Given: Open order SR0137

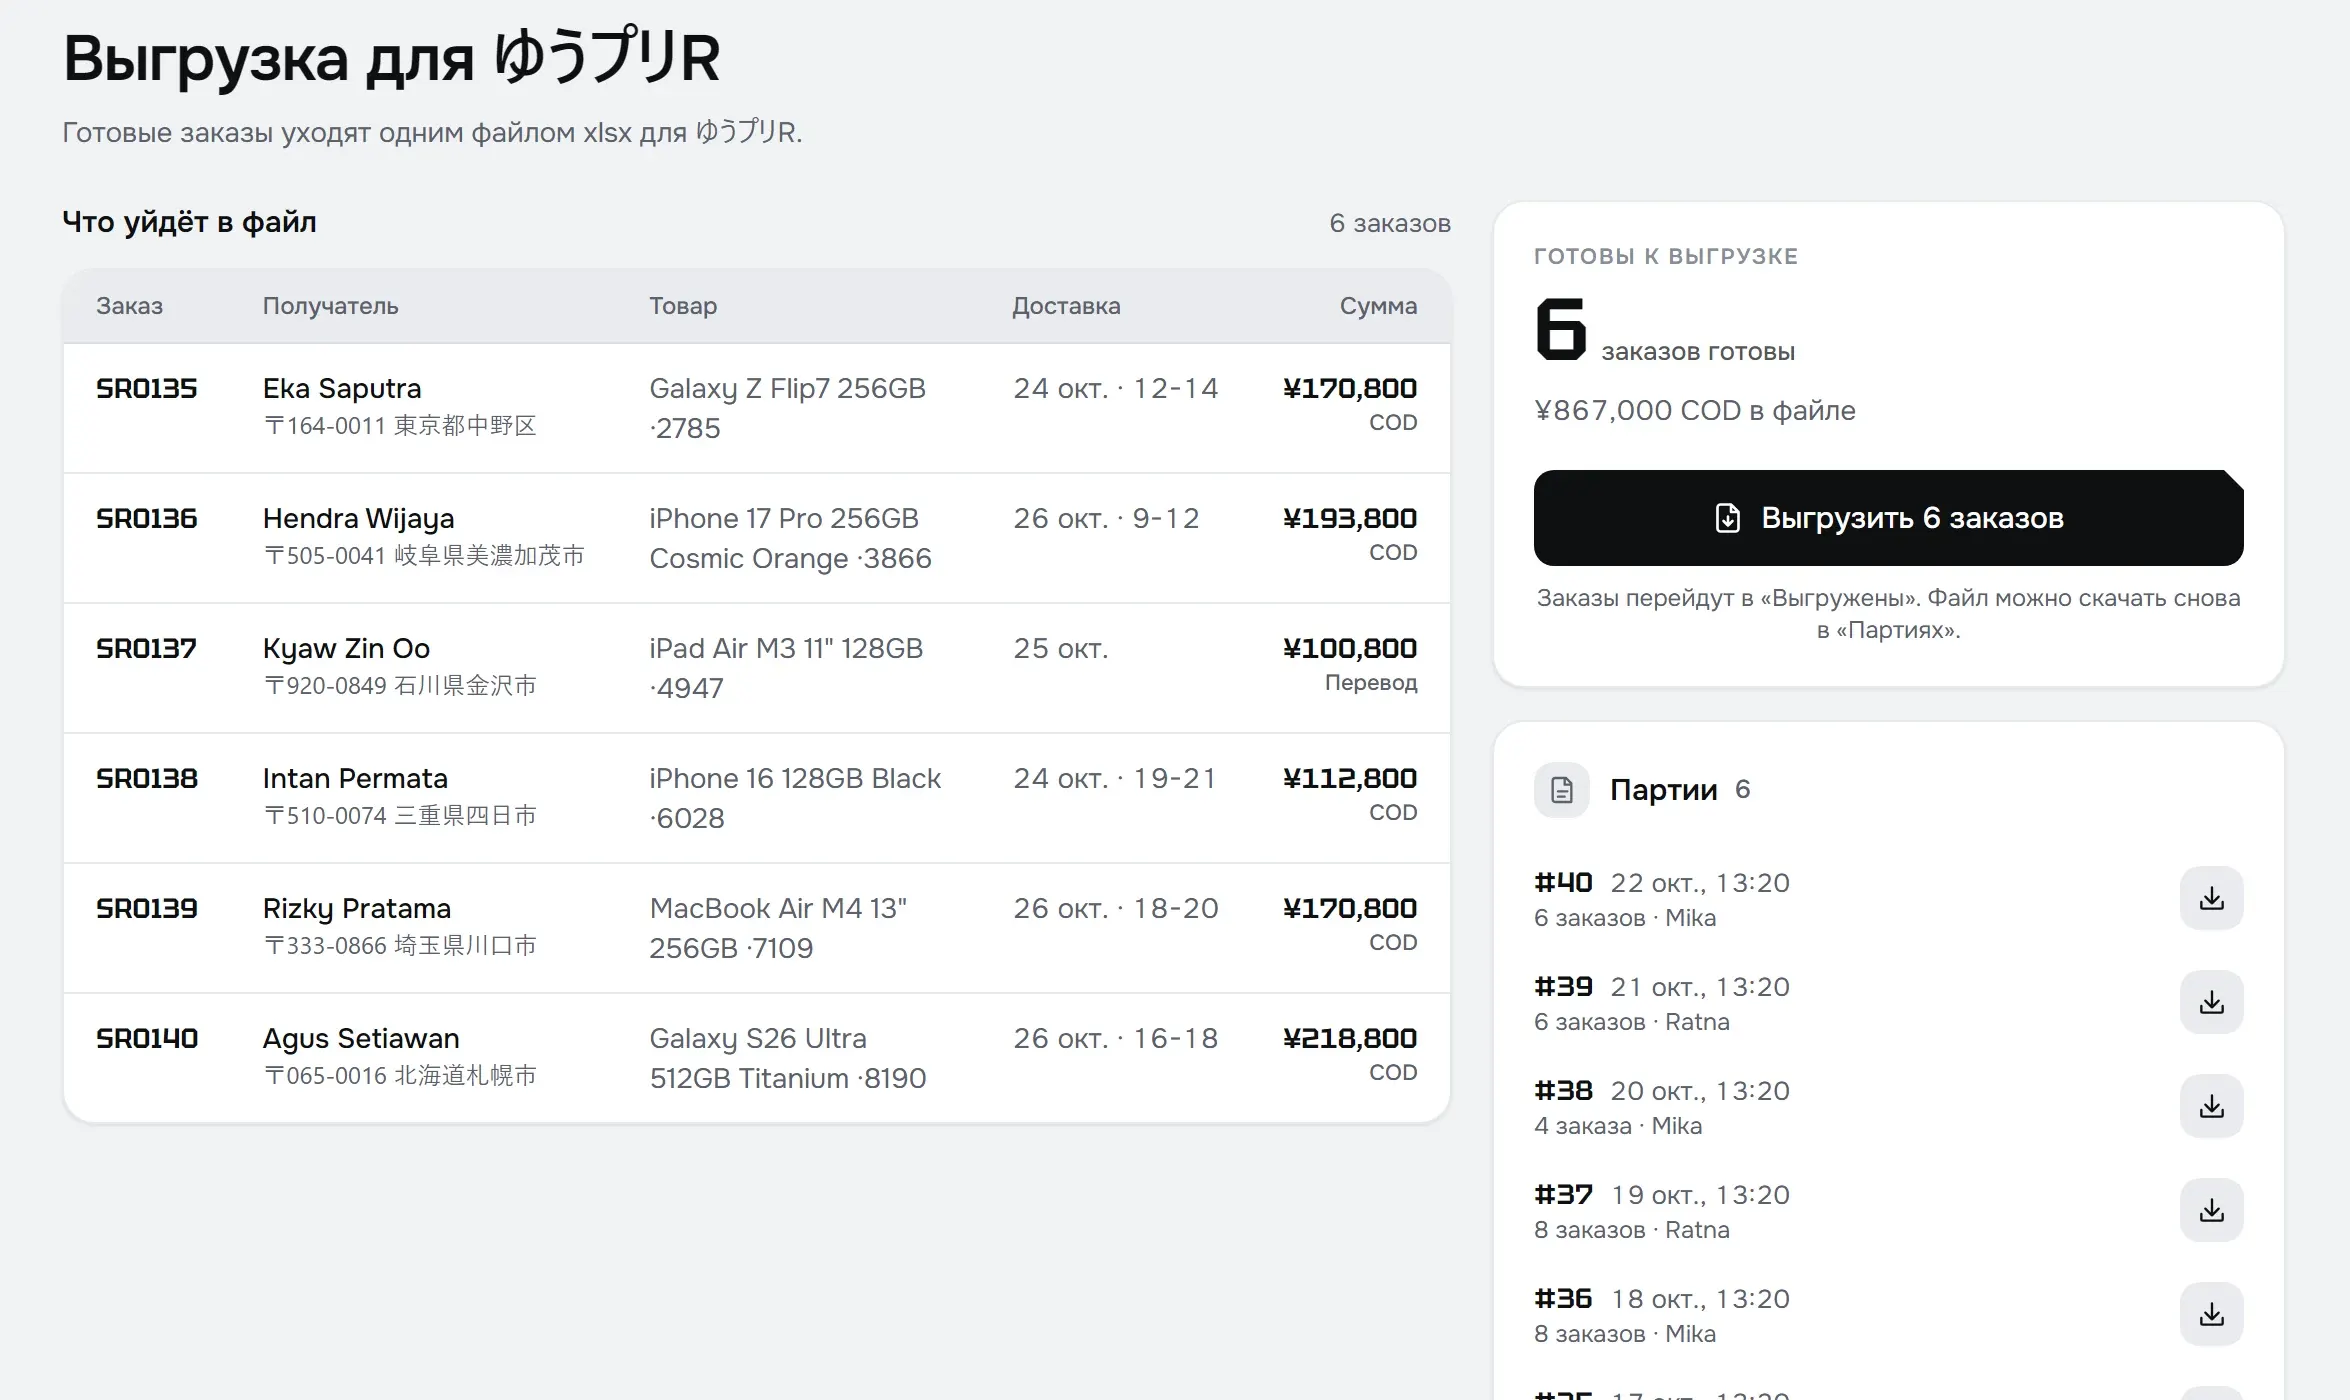Looking at the screenshot, I should 147,648.
